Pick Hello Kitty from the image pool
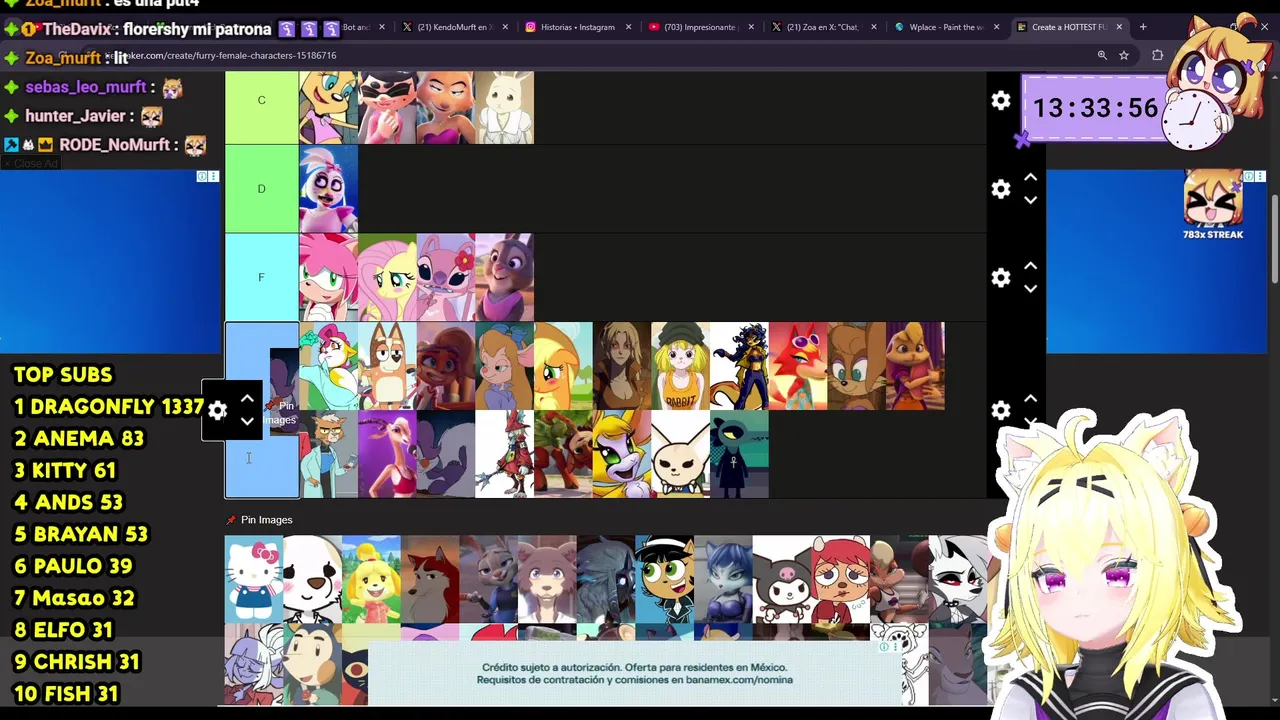Image resolution: width=1280 pixels, height=720 pixels. click(254, 579)
